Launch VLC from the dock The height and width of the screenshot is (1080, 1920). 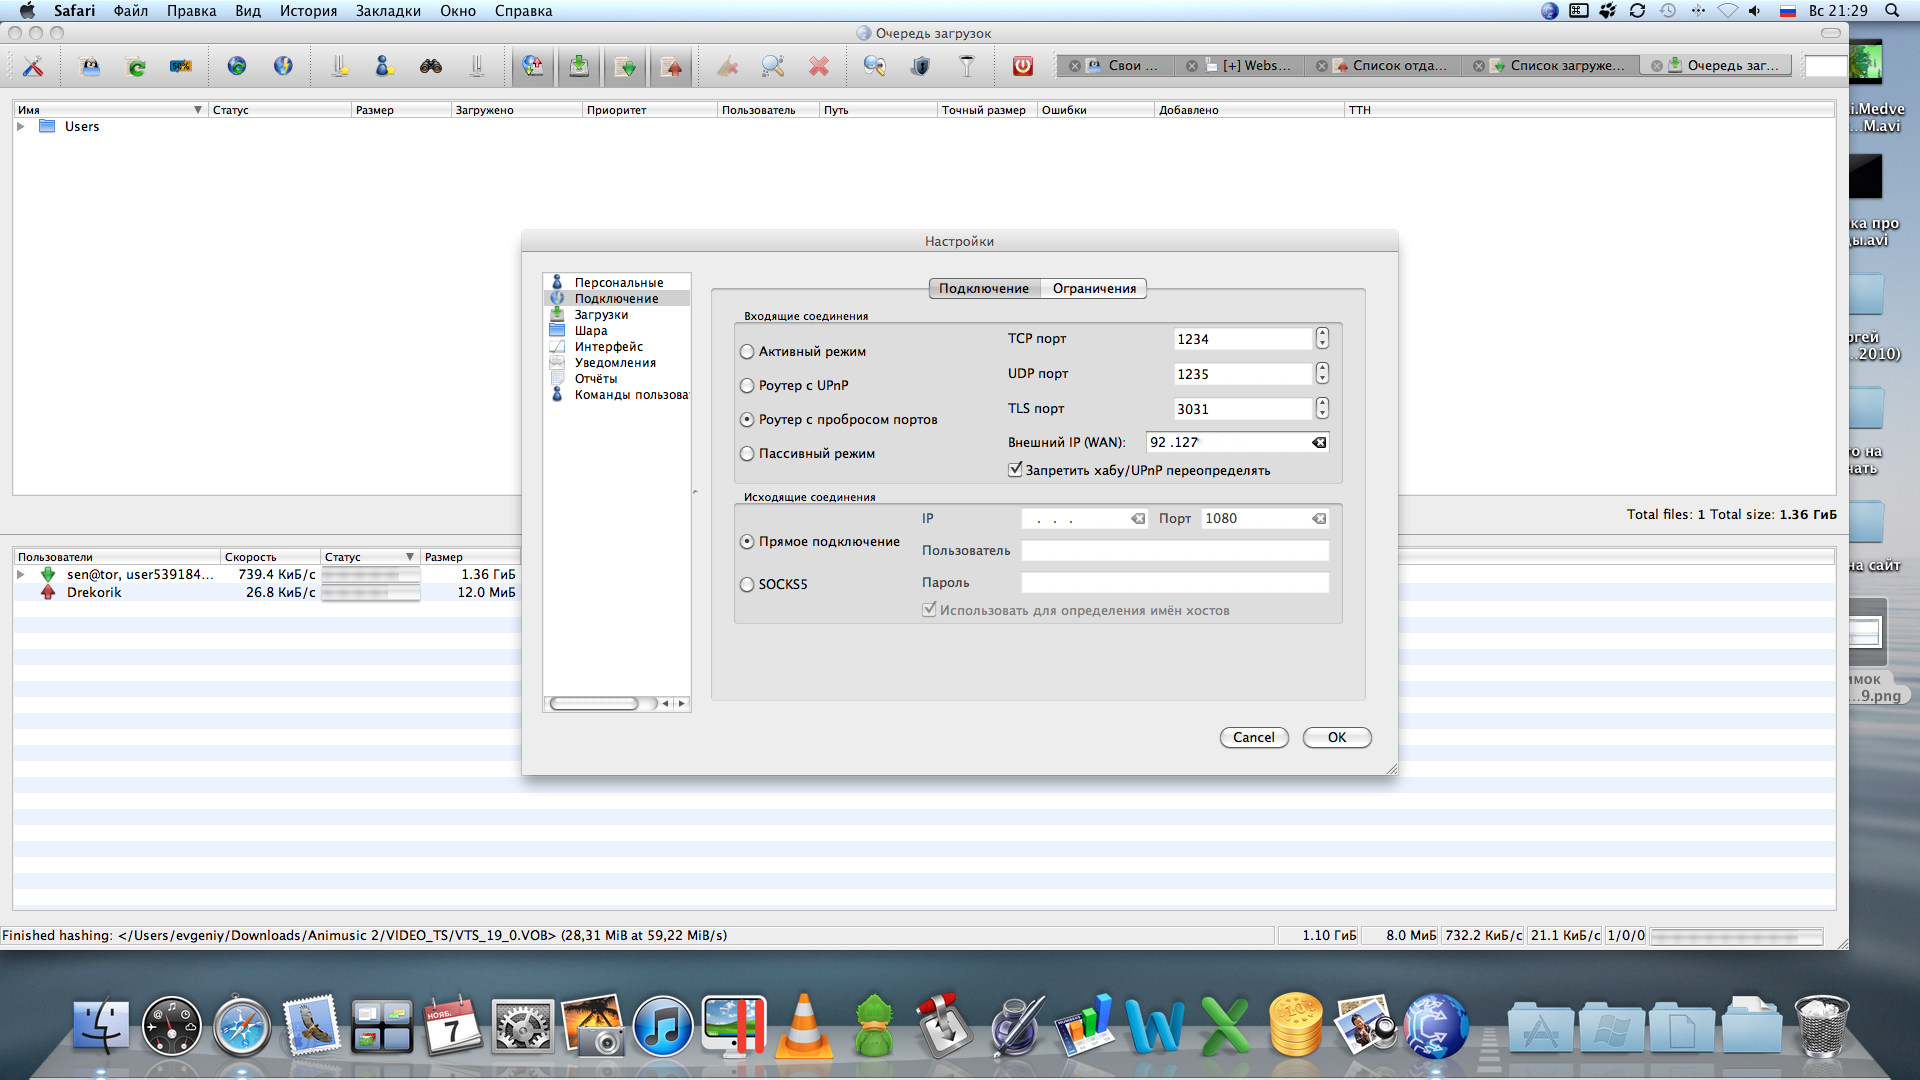(803, 1027)
